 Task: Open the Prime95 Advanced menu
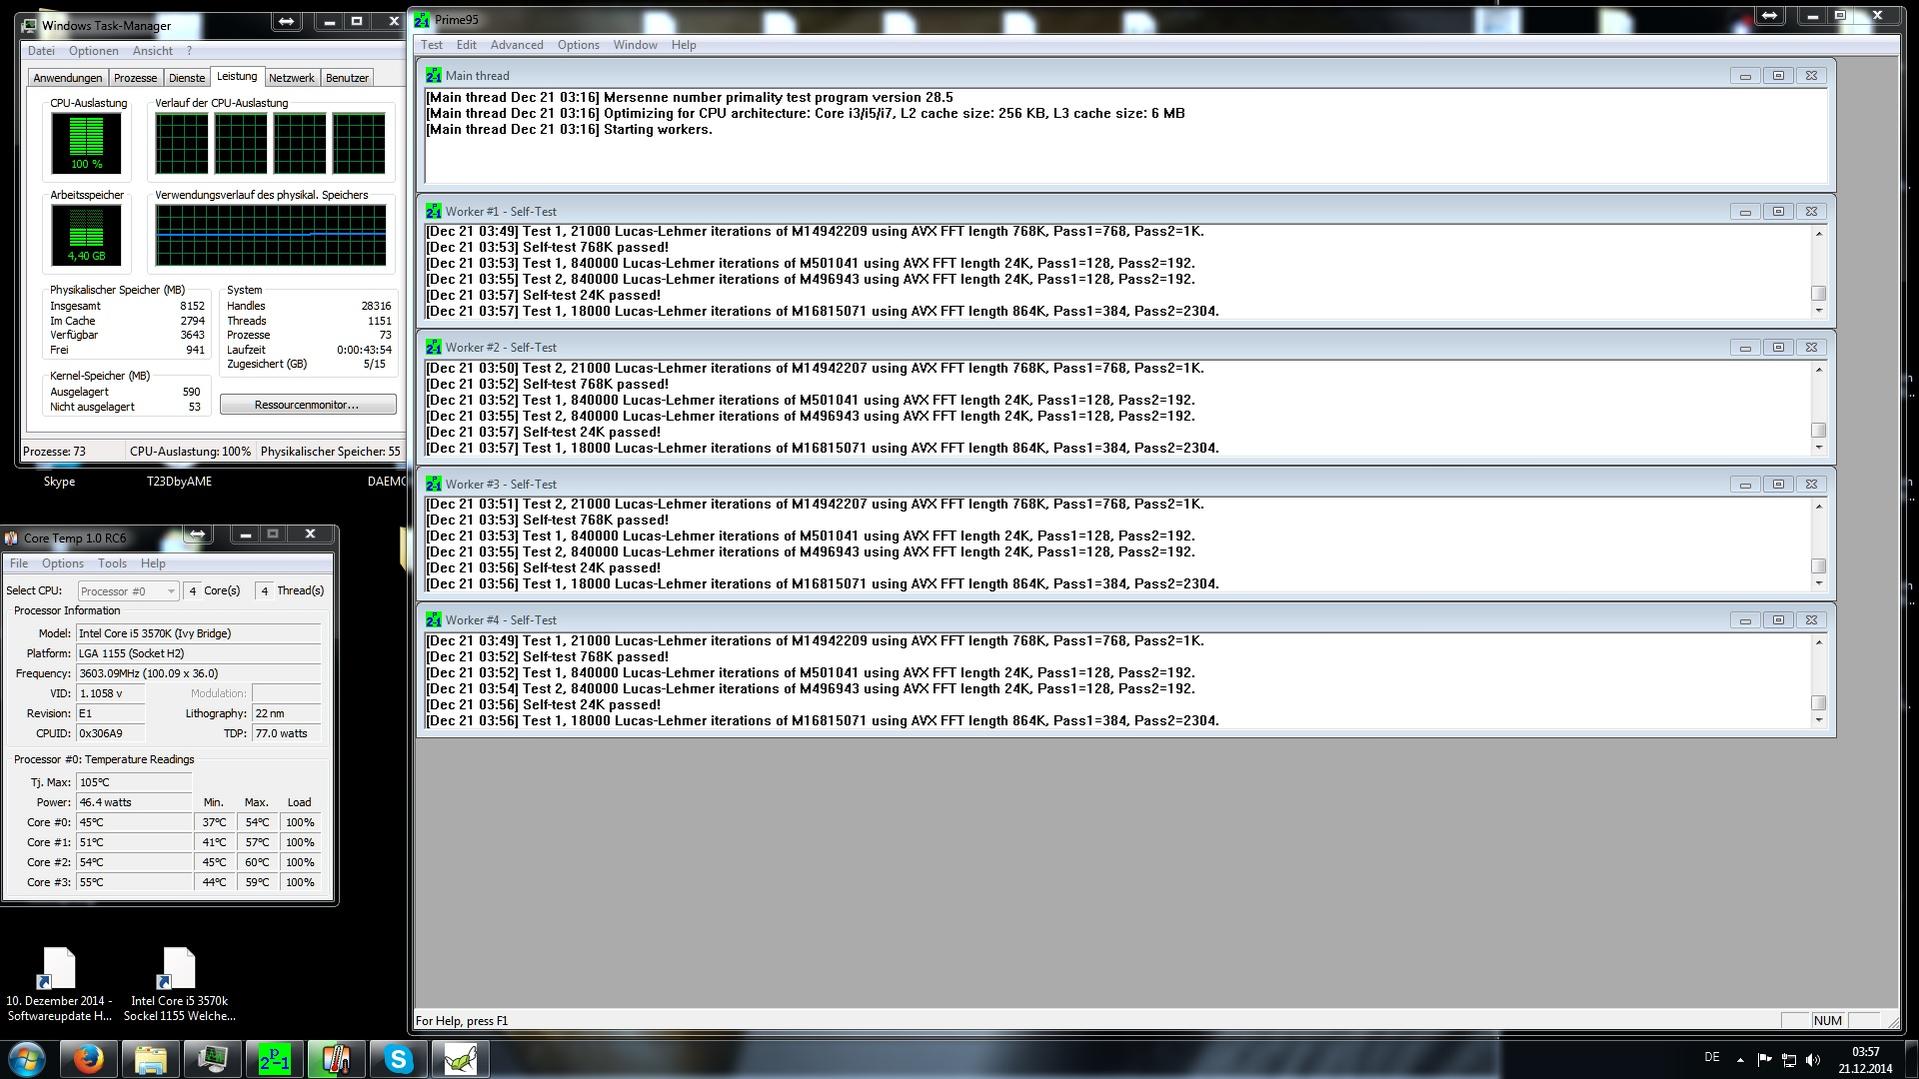[x=517, y=45]
